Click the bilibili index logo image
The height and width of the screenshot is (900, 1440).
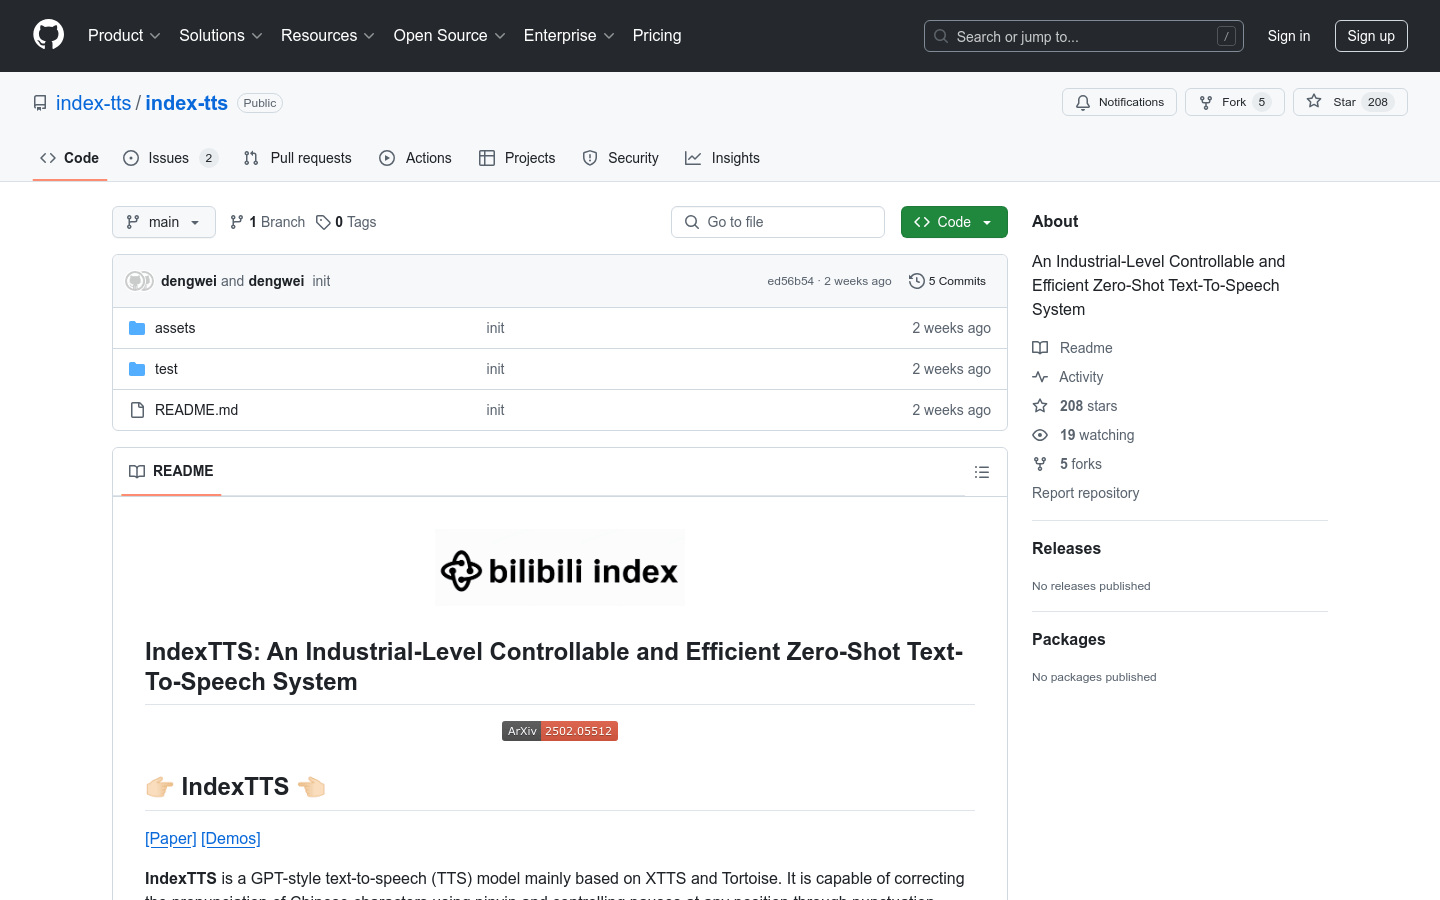(560, 567)
